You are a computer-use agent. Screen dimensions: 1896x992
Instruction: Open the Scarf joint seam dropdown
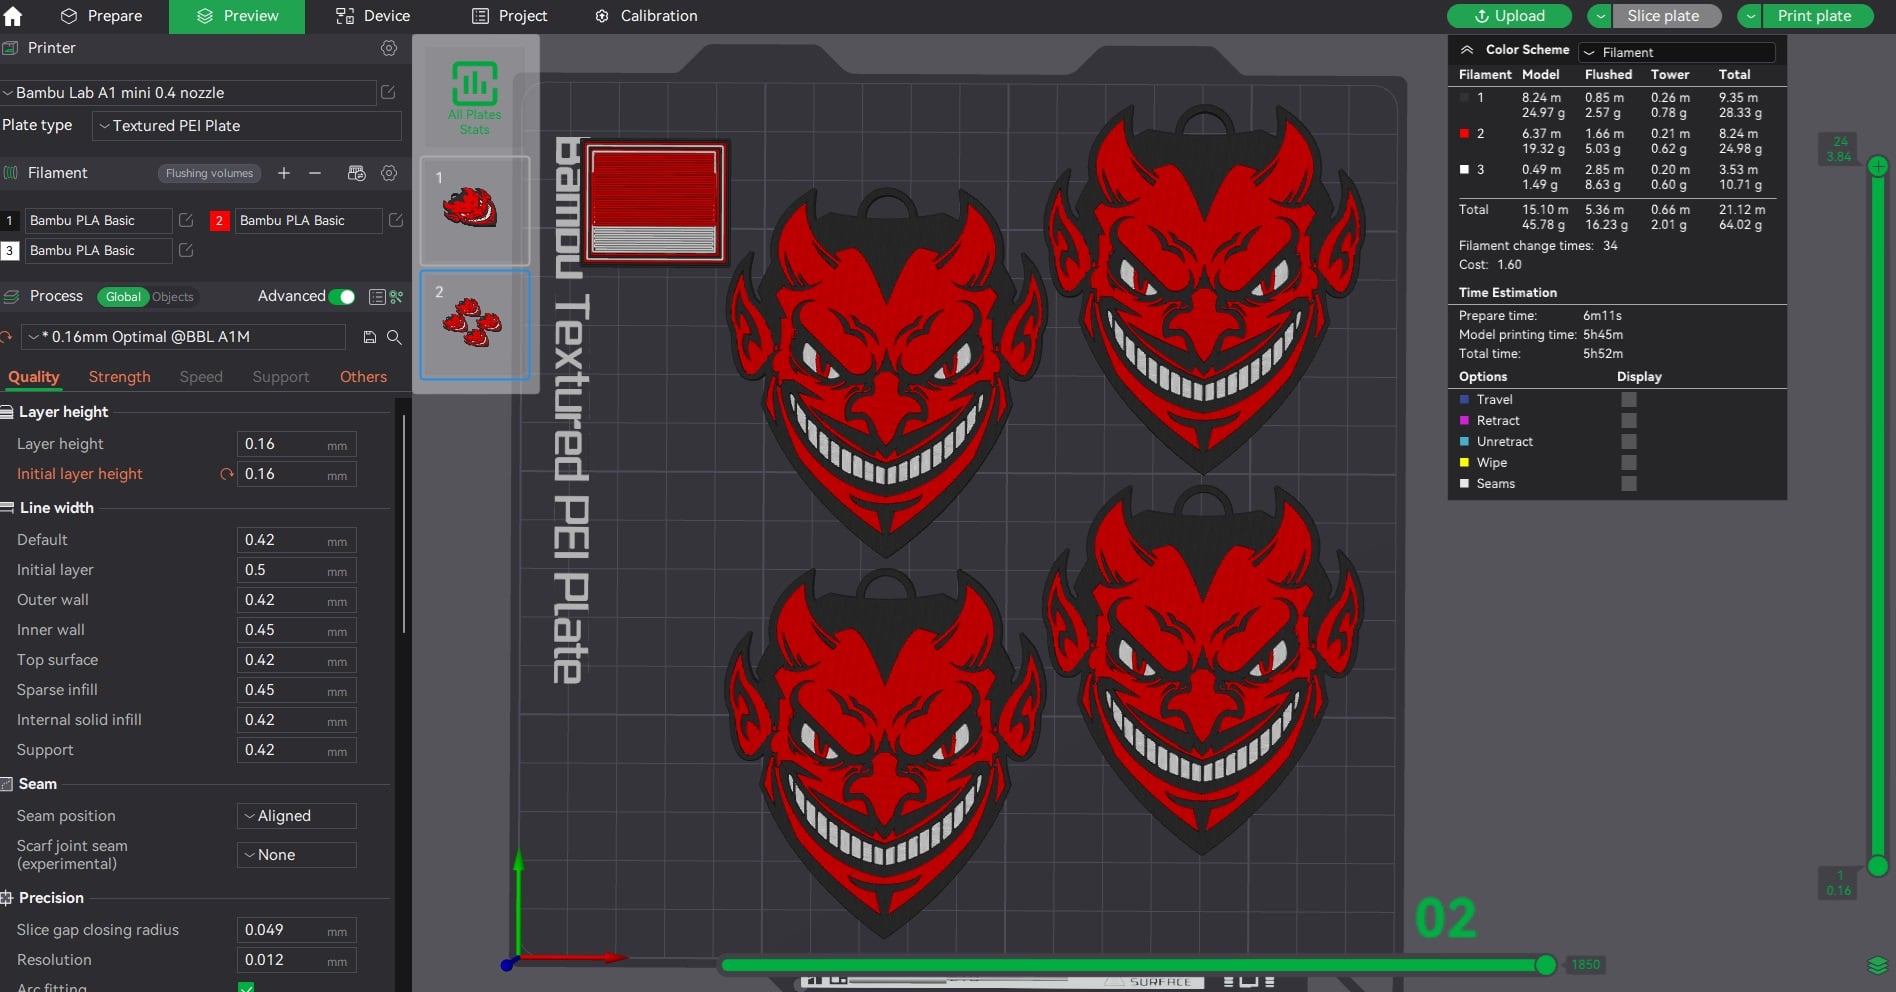click(297, 855)
